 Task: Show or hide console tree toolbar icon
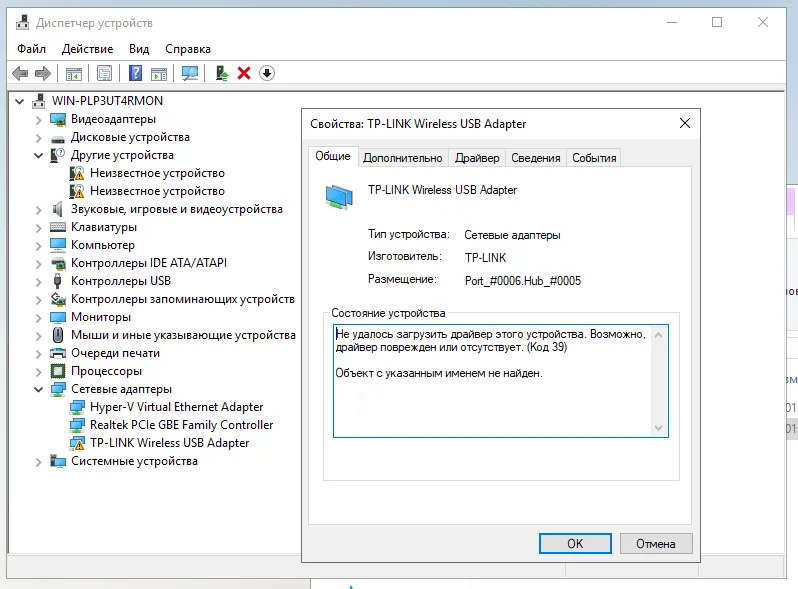click(73, 73)
